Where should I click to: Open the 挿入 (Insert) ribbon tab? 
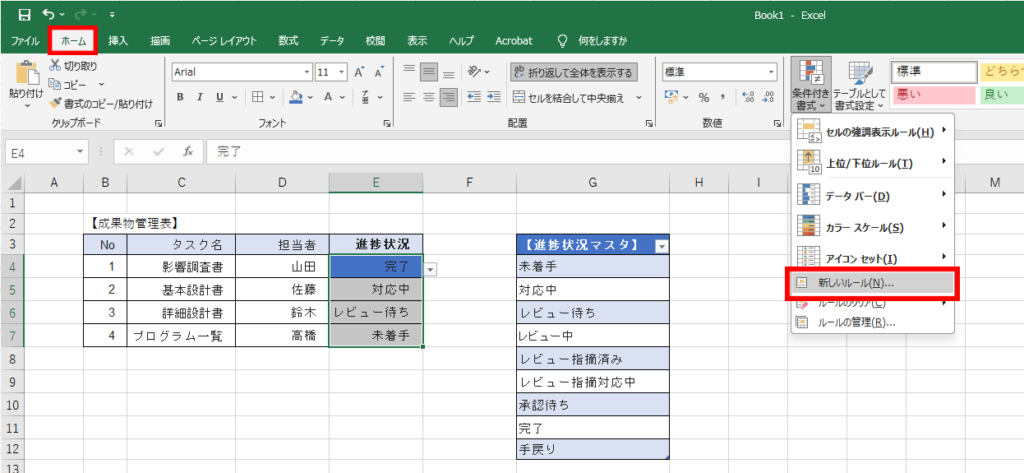(x=118, y=41)
